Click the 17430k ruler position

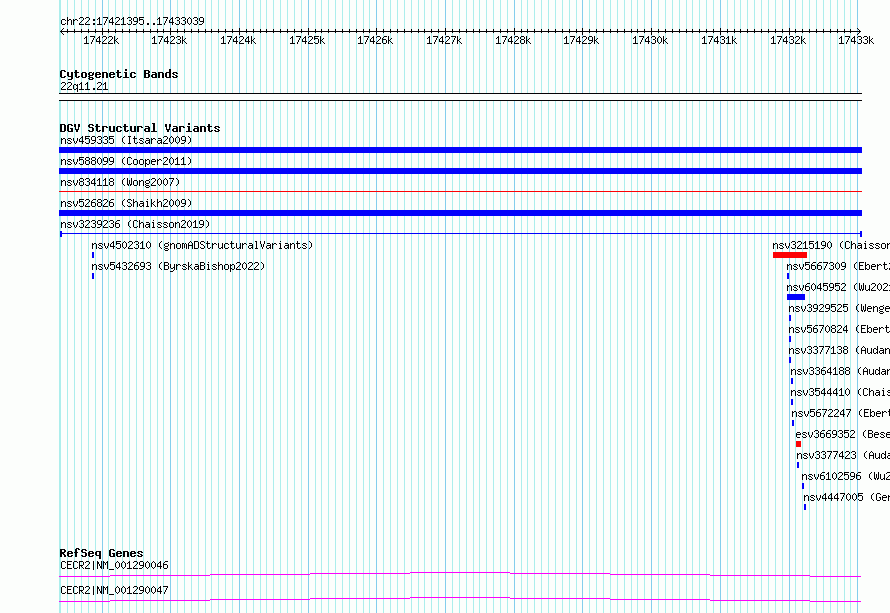650,40
